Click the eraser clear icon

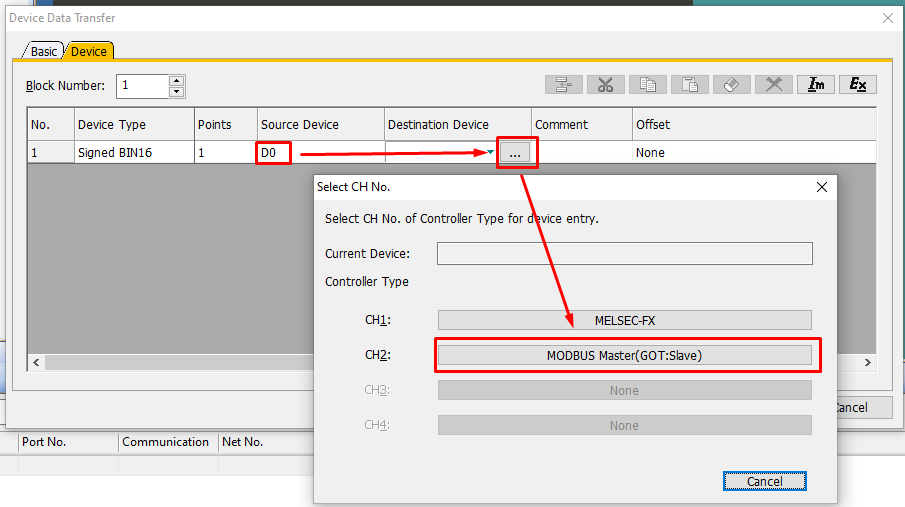click(x=731, y=85)
